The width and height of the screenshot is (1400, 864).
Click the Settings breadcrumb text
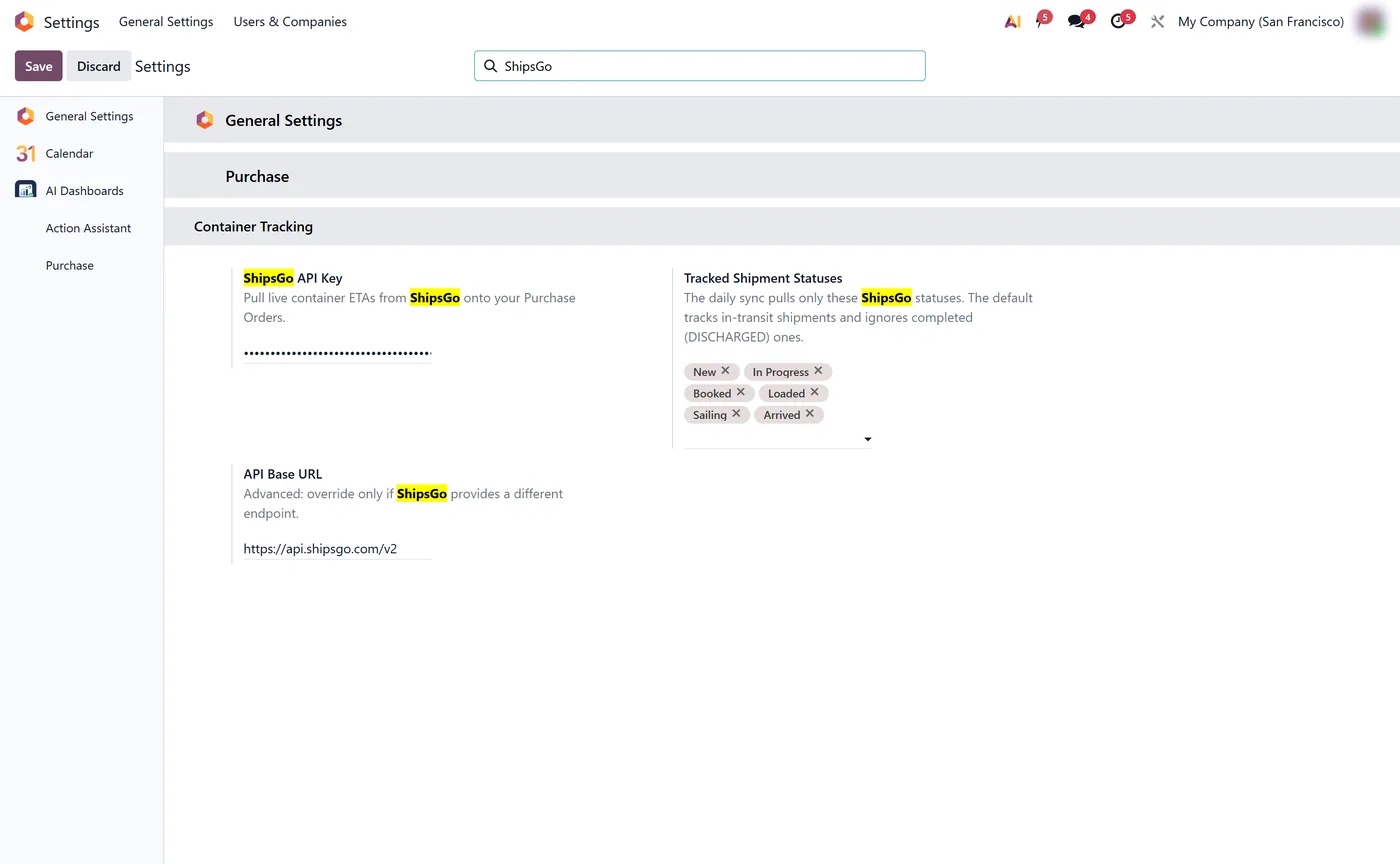coord(163,66)
